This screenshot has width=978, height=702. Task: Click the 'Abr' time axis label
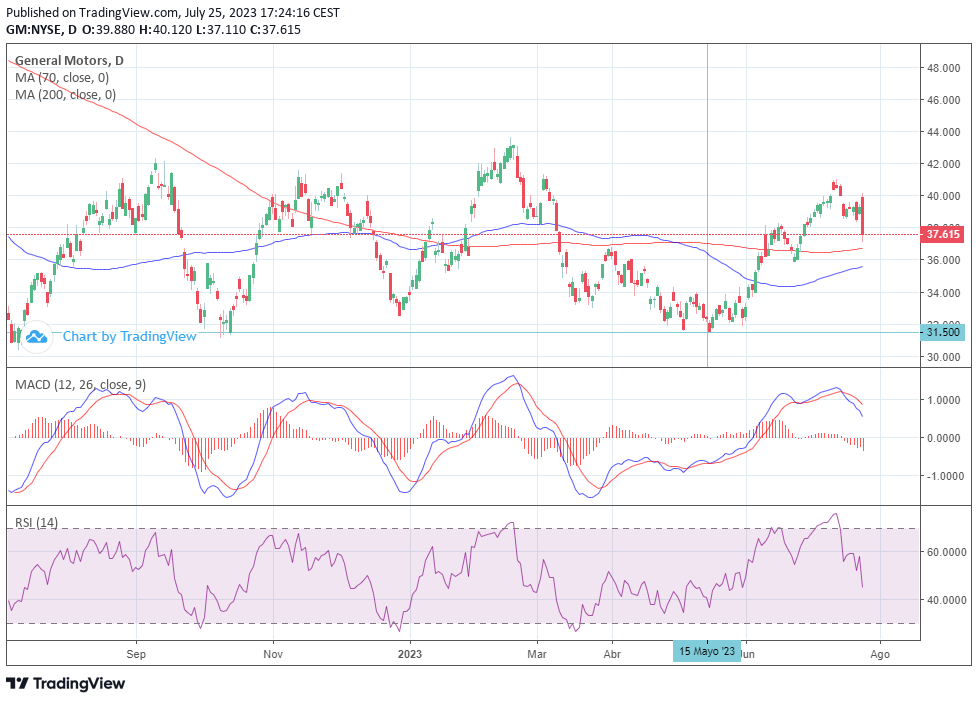612,654
